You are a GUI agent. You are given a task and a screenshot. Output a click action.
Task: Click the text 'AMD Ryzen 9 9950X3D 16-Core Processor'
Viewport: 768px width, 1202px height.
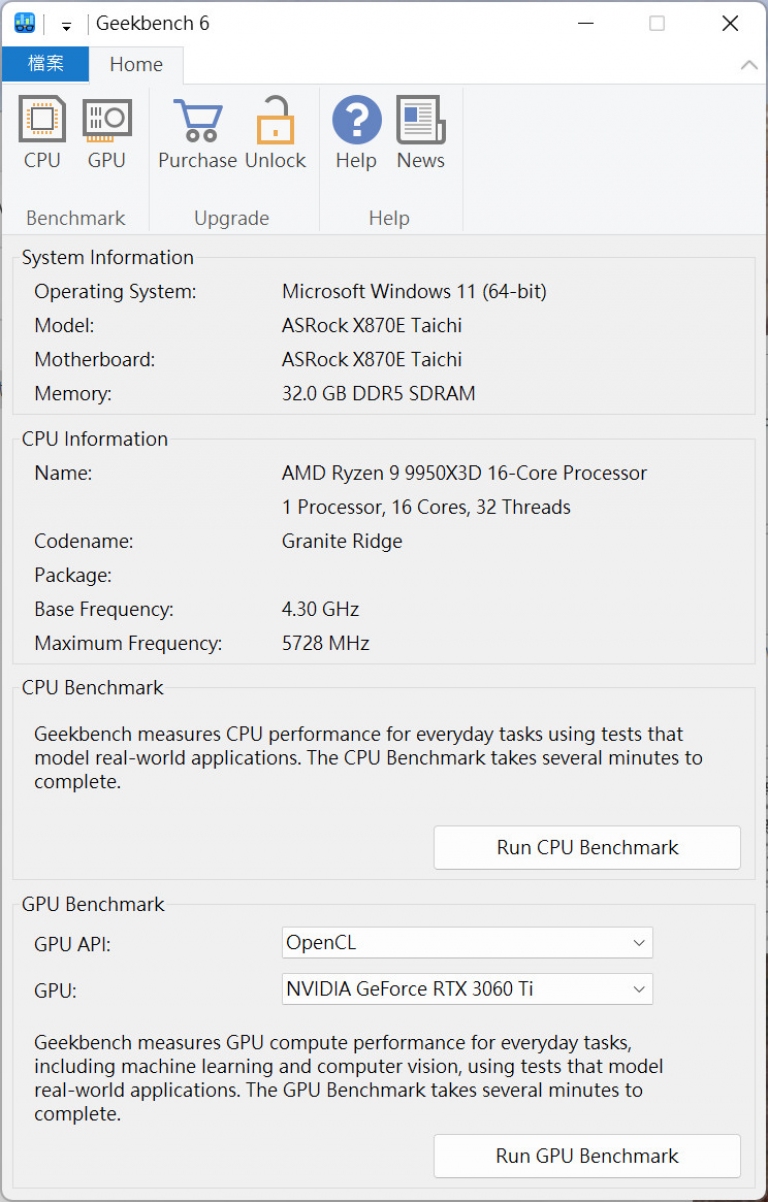pyautogui.click(x=464, y=473)
